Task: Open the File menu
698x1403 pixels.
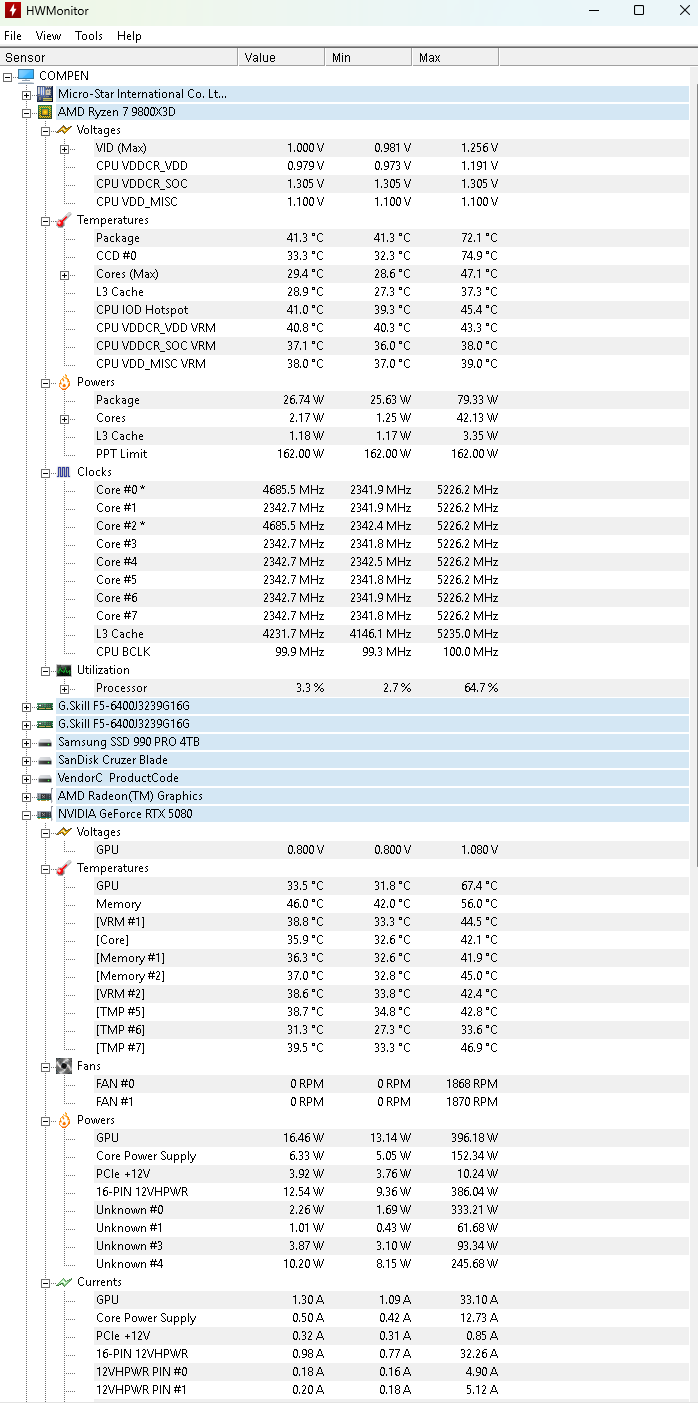Action: tap(13, 36)
